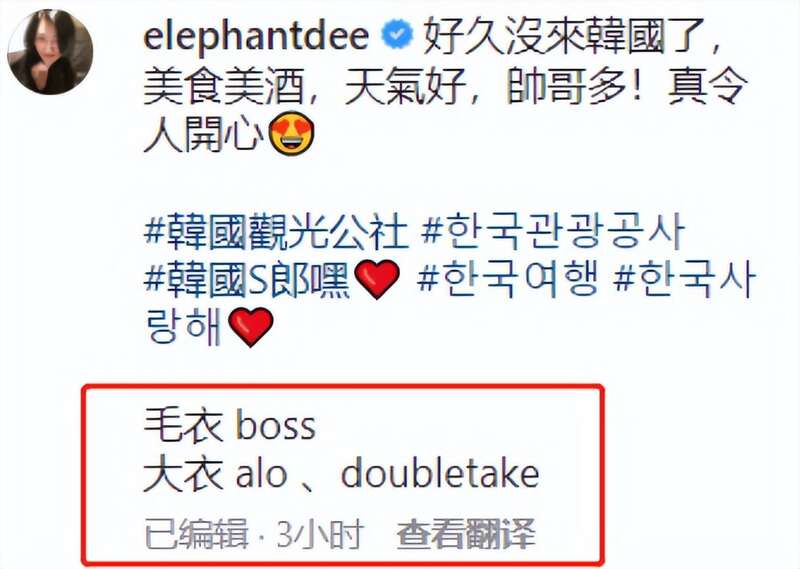Open hashtag #韓國觀光公社
This screenshot has height=569, width=800.
(277, 232)
